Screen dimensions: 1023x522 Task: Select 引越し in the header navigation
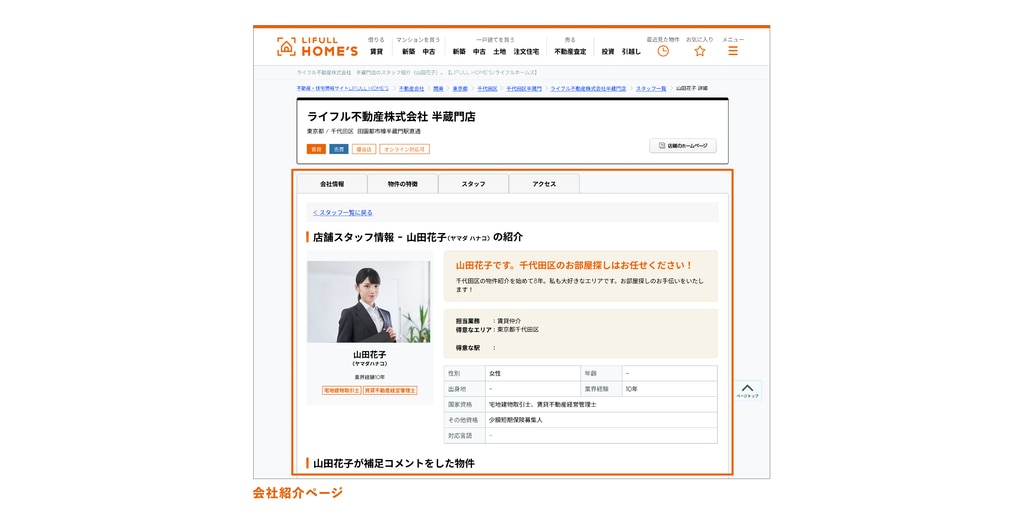coord(631,52)
